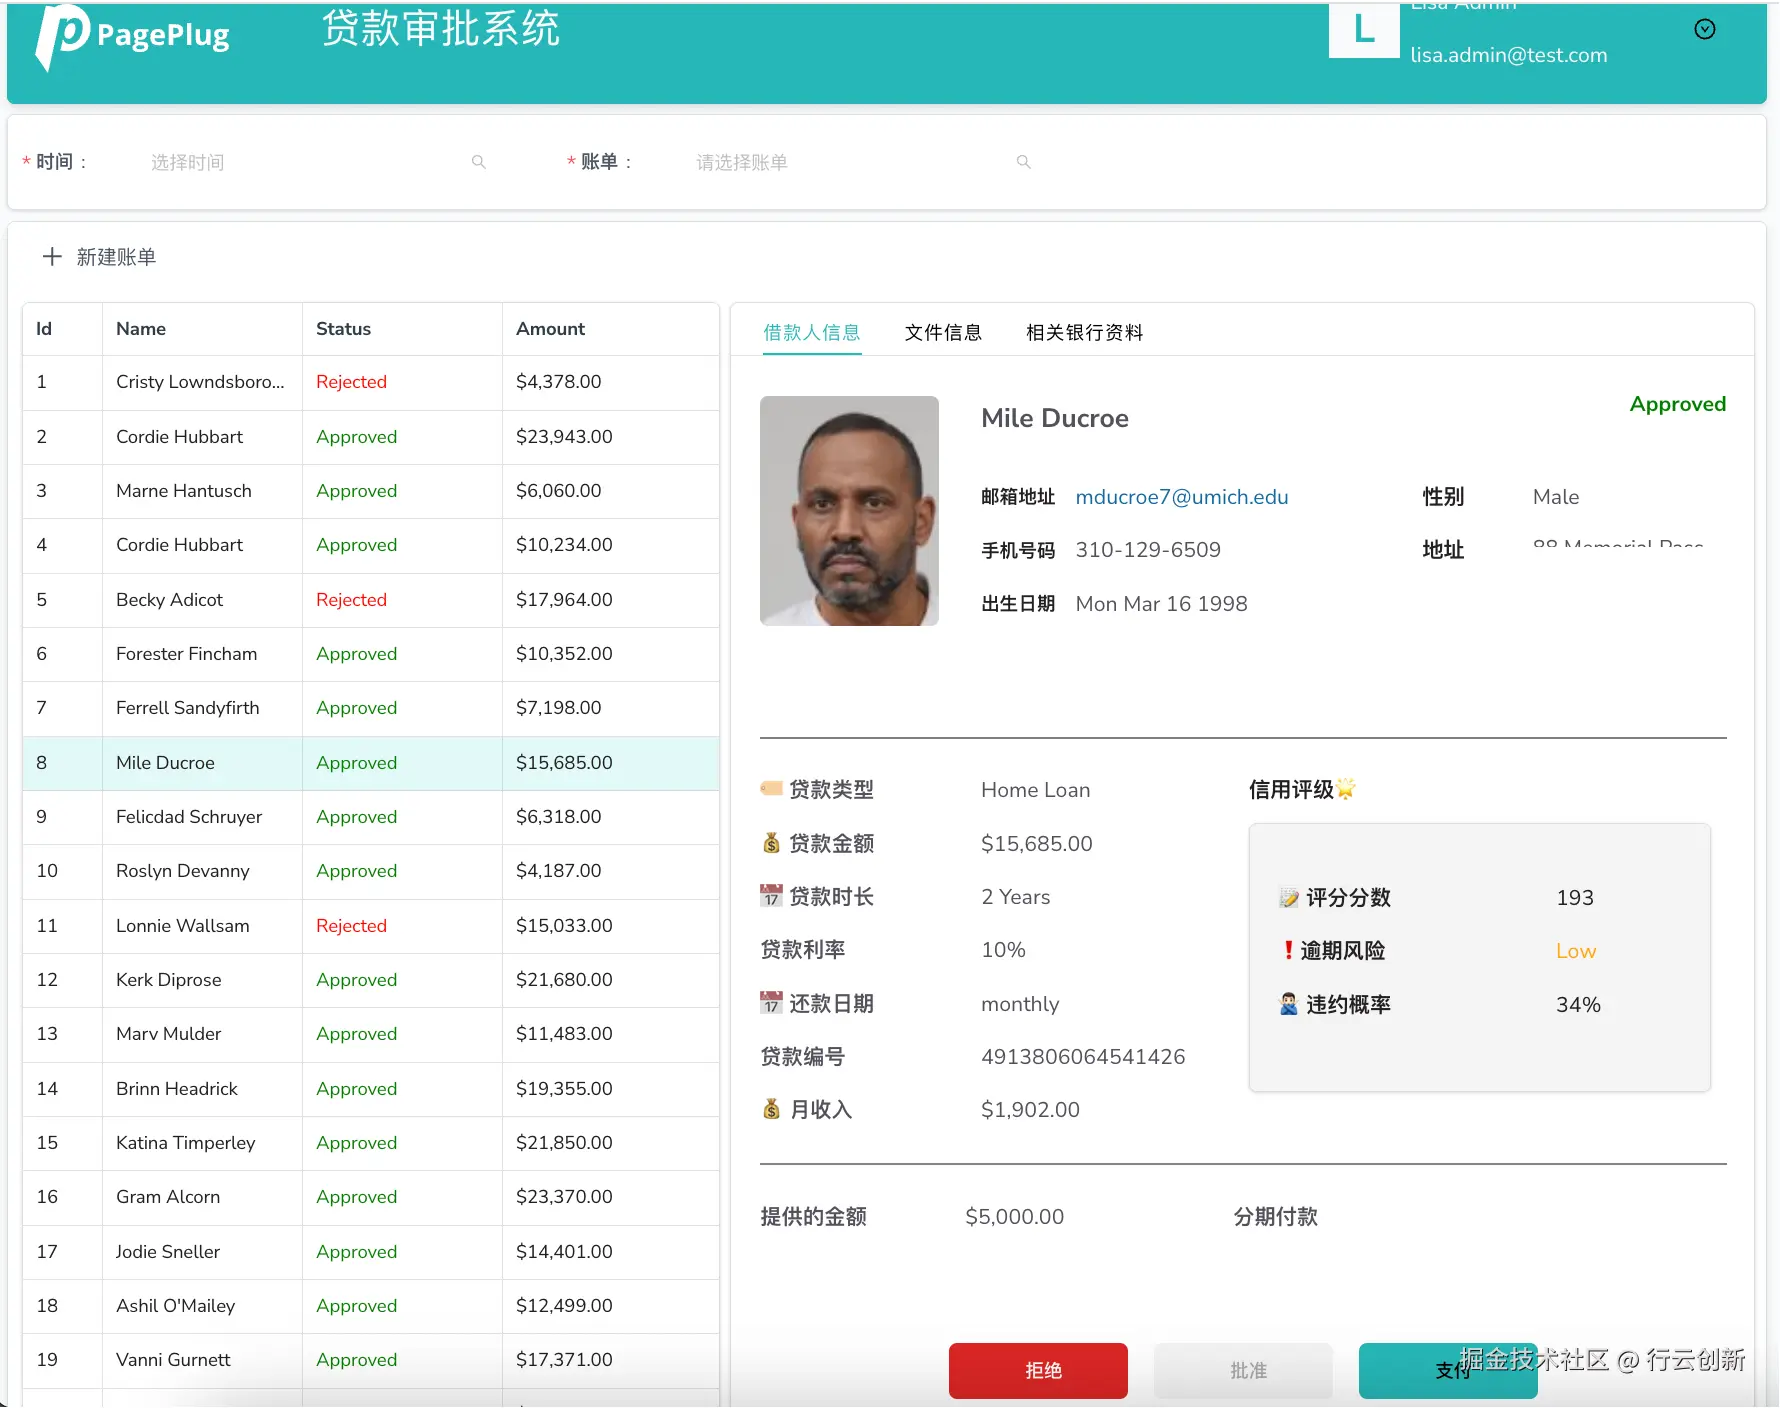Viewport: 1780px width, 1408px height.
Task: Click the borrower photo of Mile Ducroe
Action: 849,511
